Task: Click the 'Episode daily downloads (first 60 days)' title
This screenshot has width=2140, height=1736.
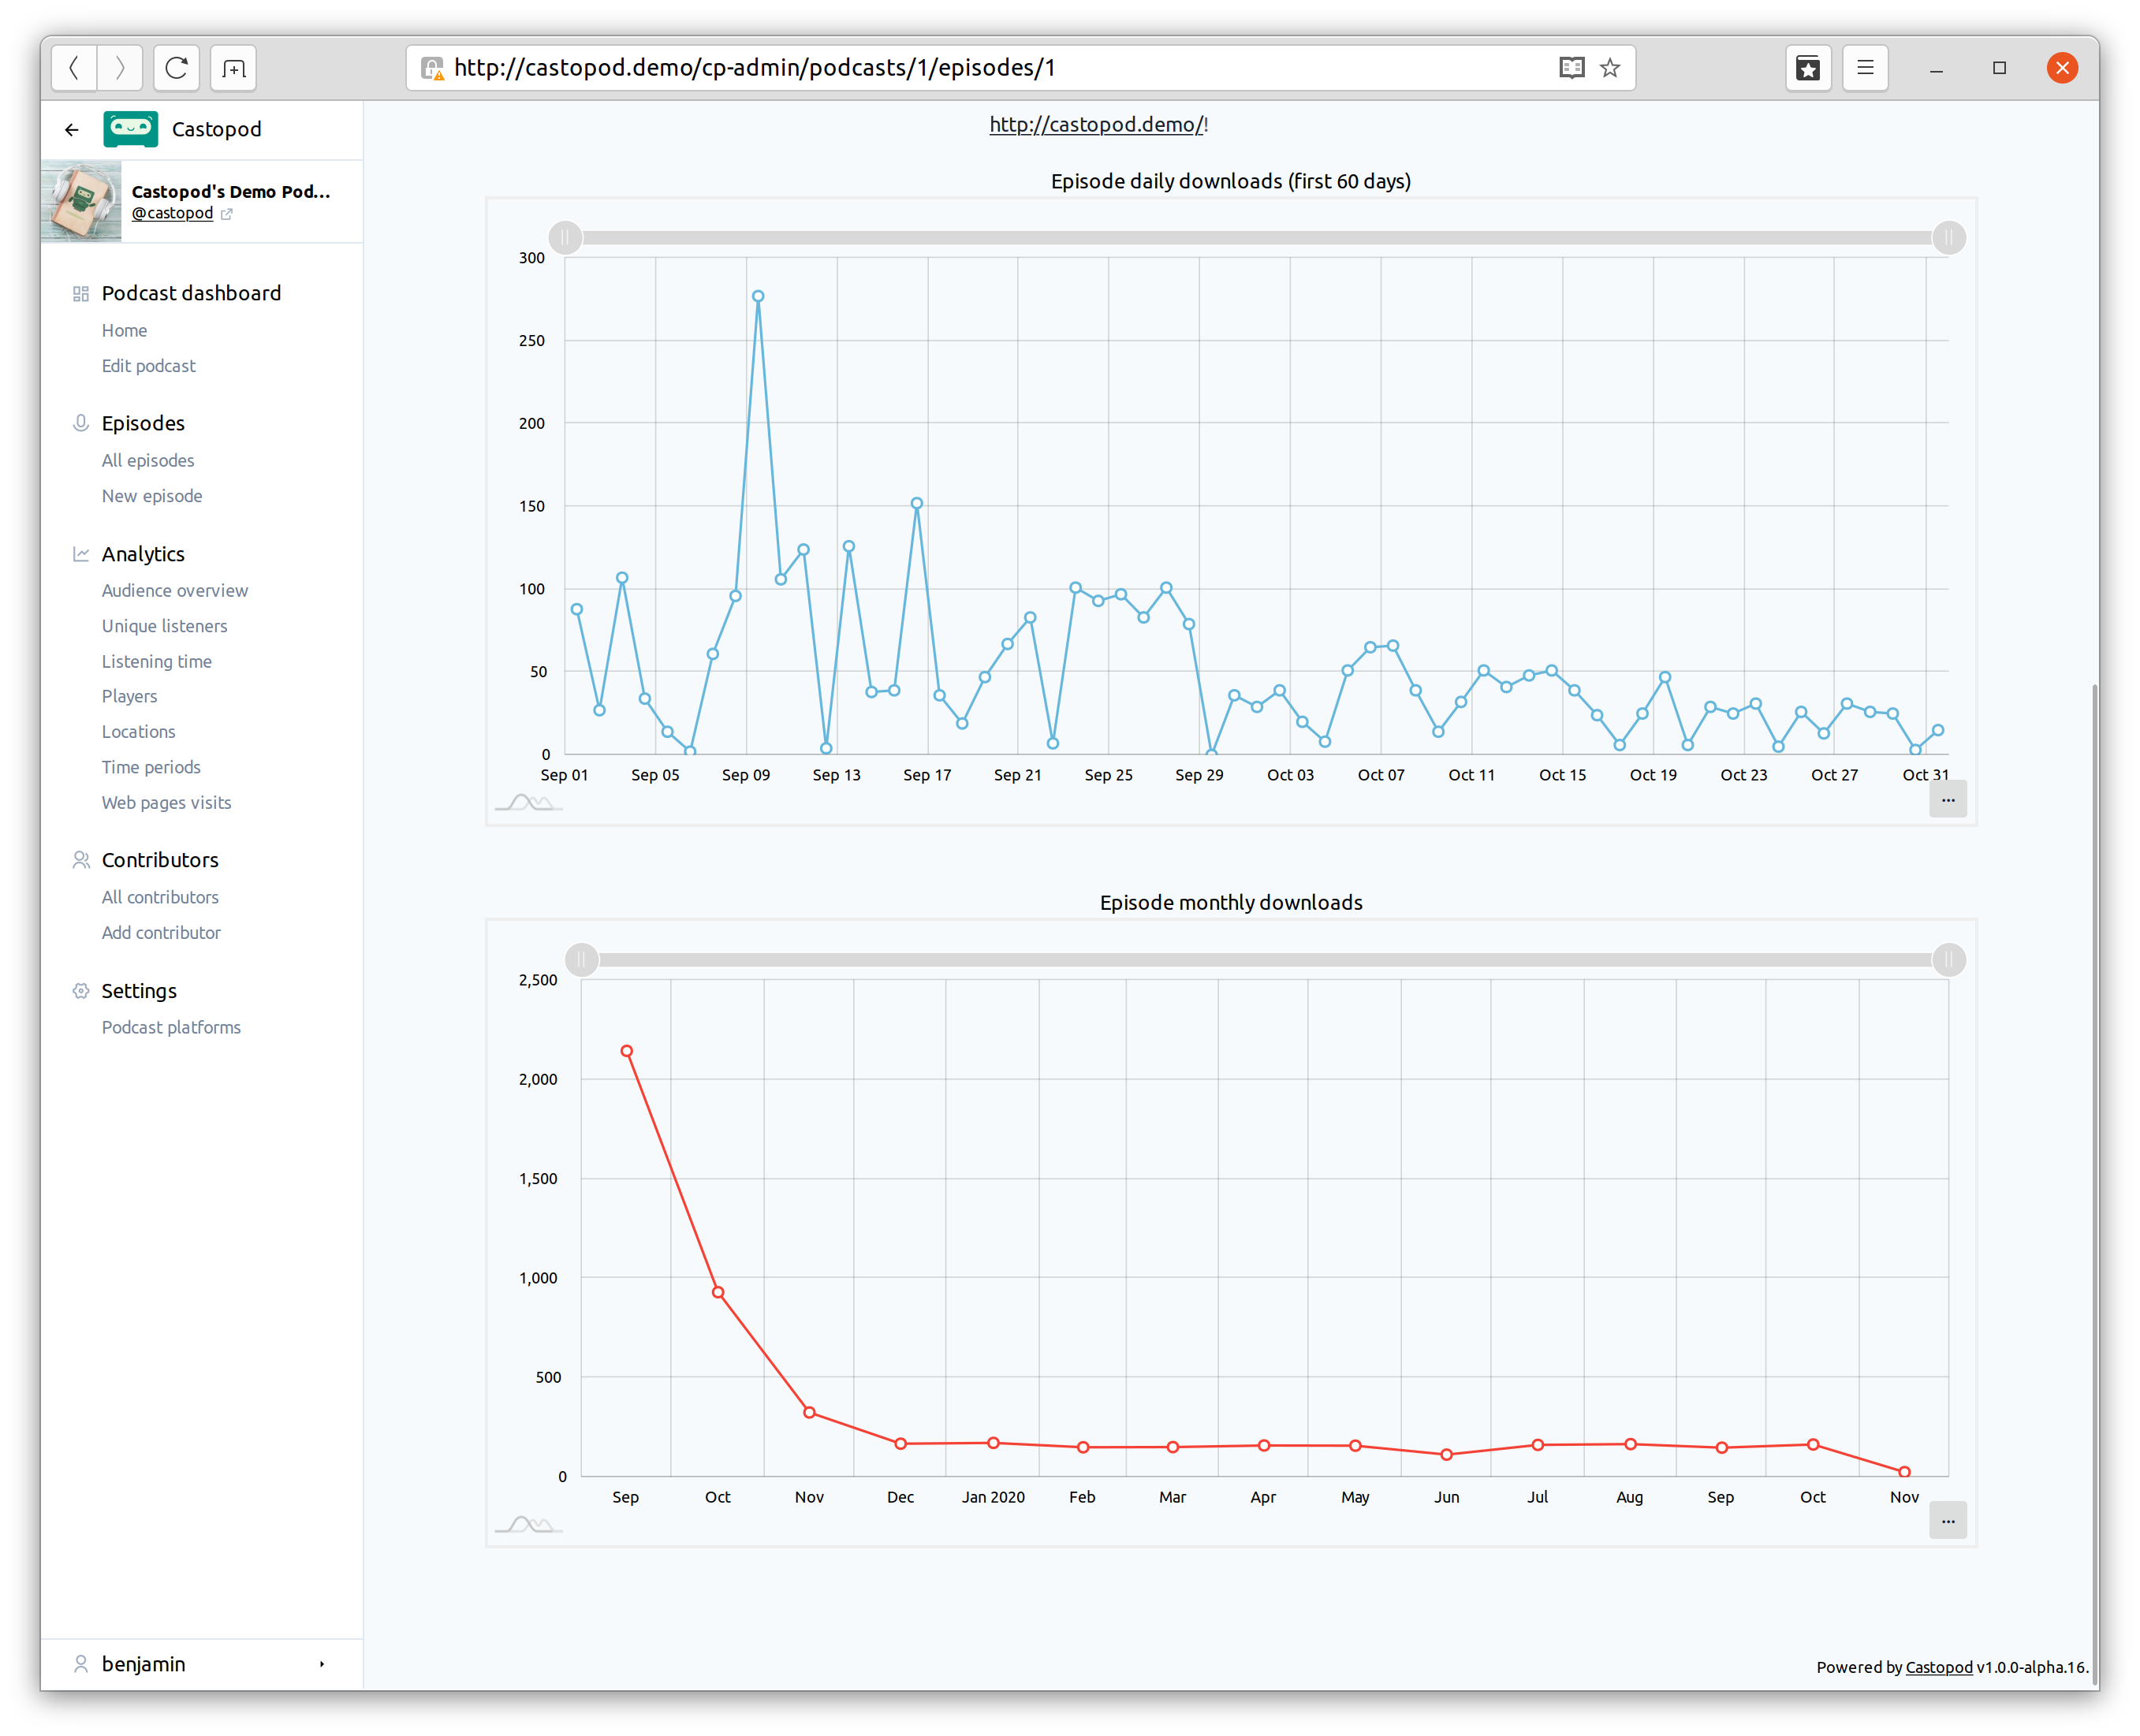Action: (x=1230, y=181)
